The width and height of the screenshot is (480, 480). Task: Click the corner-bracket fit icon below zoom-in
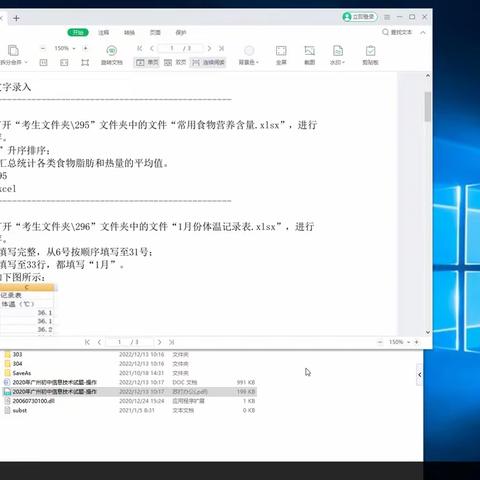[85, 62]
